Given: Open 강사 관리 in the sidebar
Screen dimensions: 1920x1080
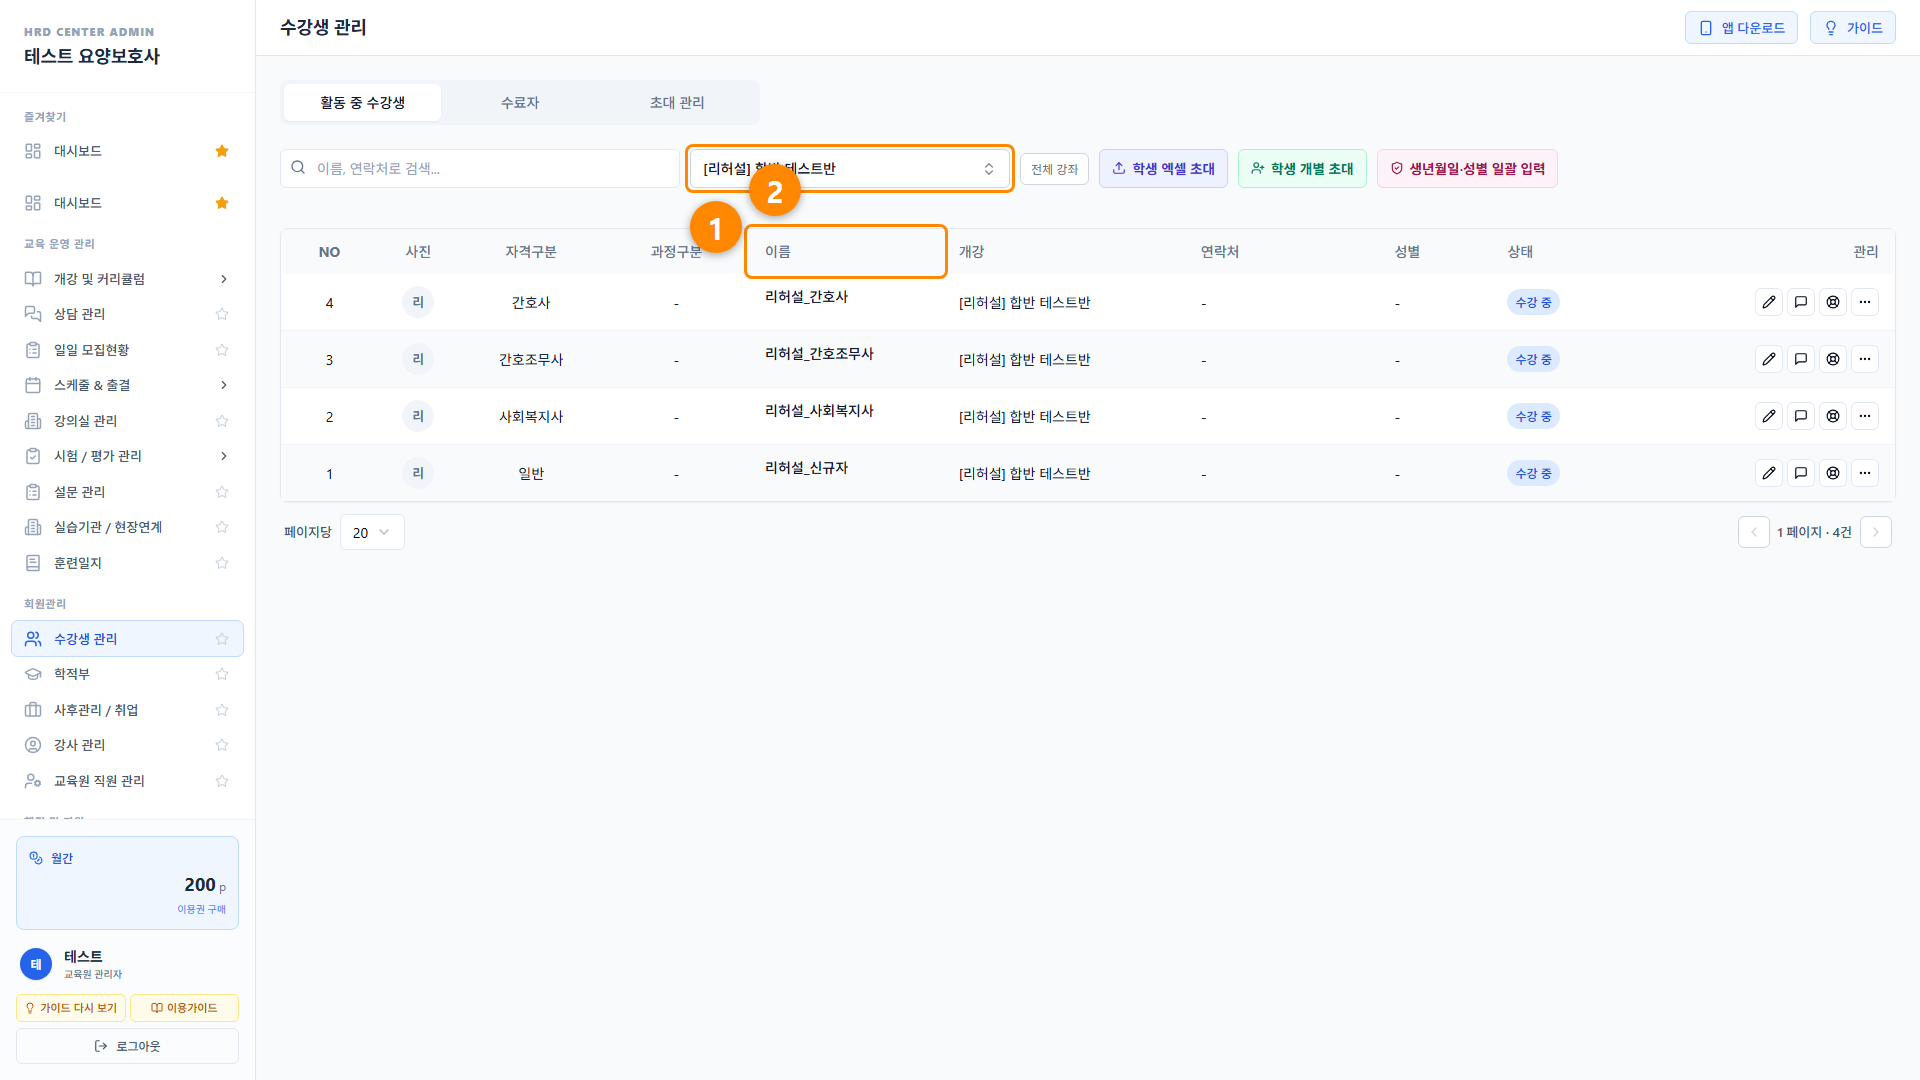Looking at the screenshot, I should point(127,745).
